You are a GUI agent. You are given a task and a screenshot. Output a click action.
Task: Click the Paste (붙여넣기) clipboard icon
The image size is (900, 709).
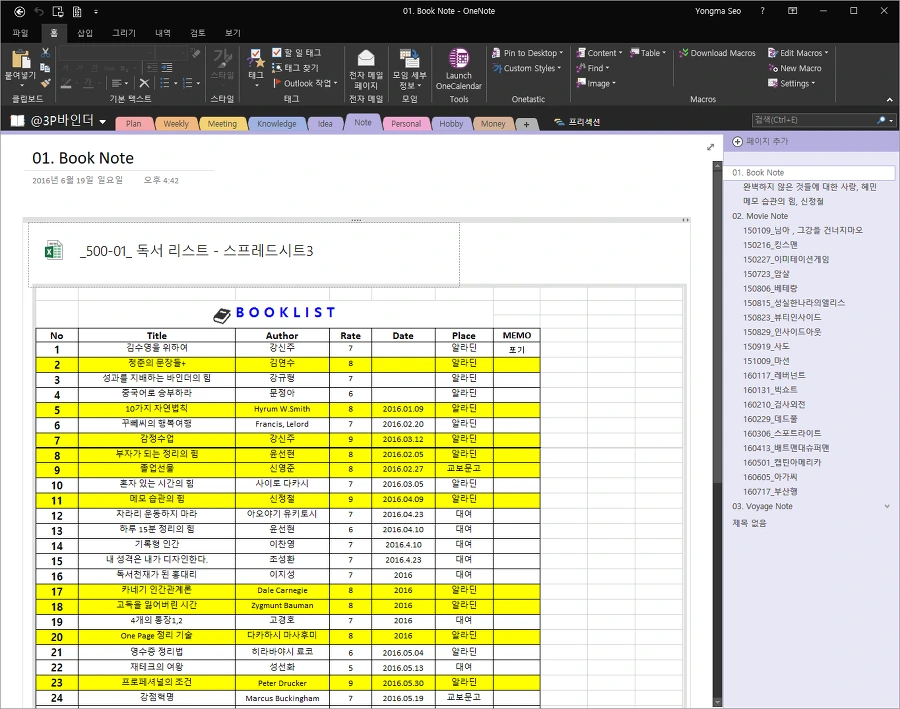tap(21, 59)
